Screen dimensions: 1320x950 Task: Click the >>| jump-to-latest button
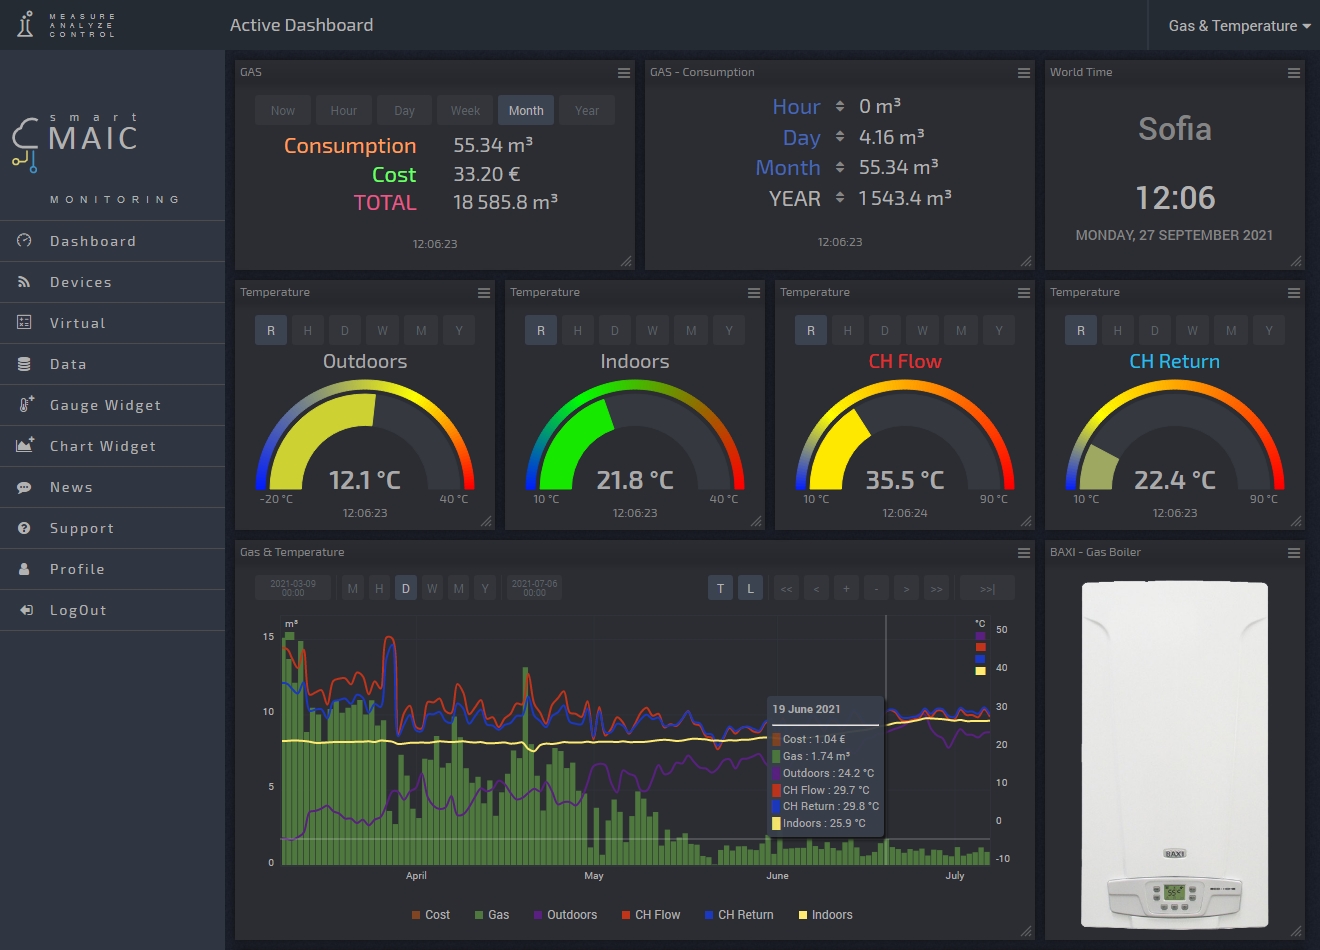[988, 588]
